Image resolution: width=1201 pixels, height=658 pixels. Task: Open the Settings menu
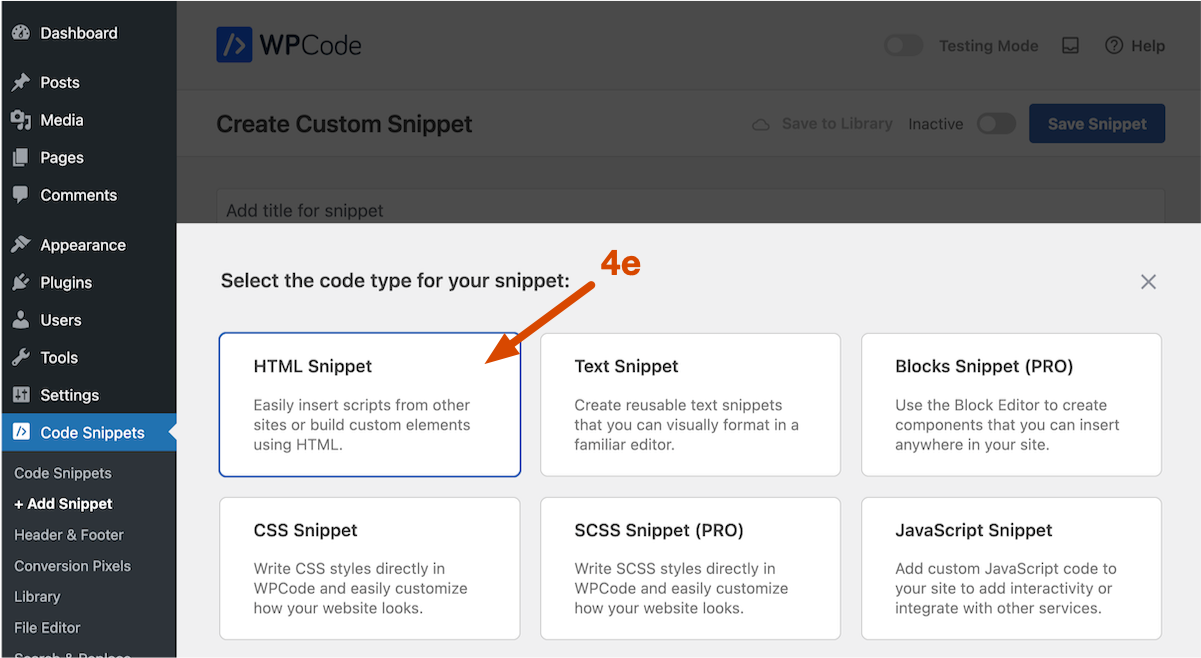pos(70,395)
